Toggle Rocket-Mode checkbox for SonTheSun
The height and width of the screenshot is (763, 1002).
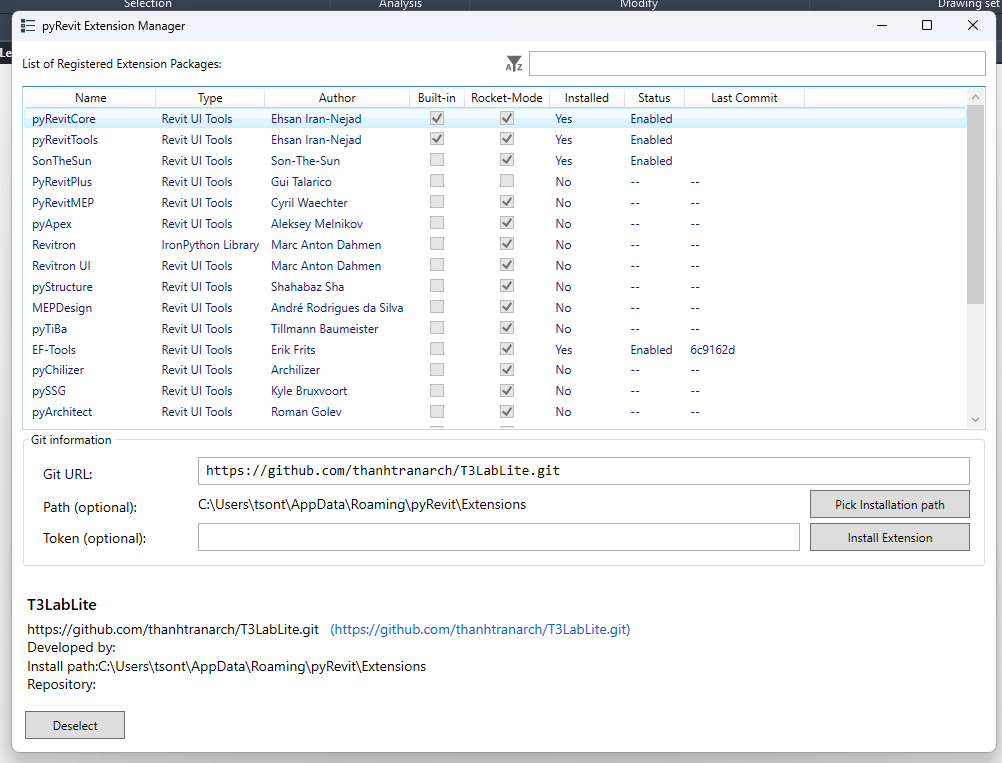(x=507, y=160)
